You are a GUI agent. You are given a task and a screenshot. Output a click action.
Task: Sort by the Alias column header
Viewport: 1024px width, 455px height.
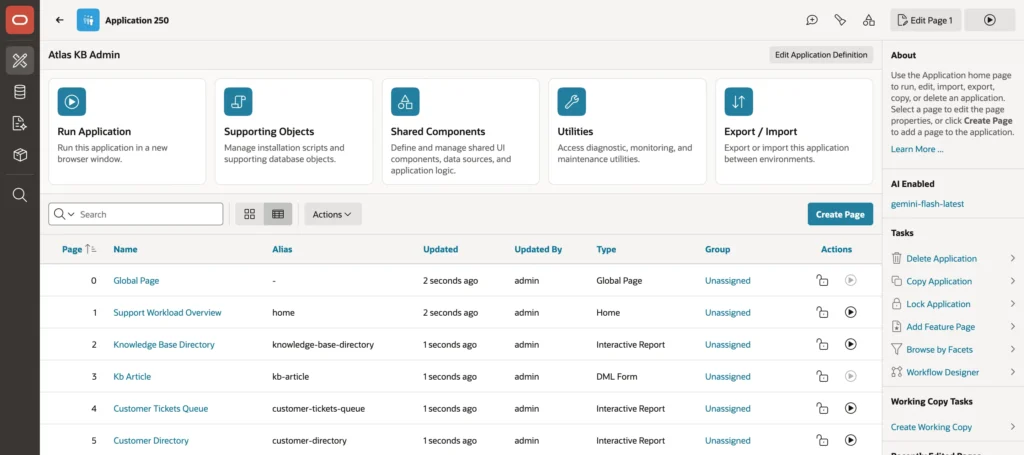(282, 249)
